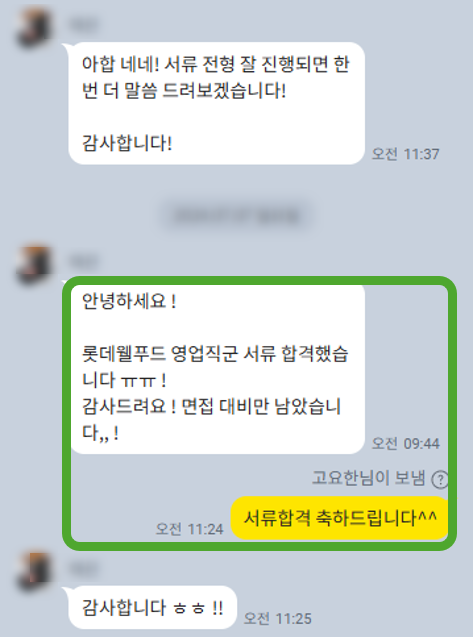The width and height of the screenshot is (473, 637).
Task: Select the yellow 서류합격 축하드립니다^^ bubble
Action: tap(340, 518)
